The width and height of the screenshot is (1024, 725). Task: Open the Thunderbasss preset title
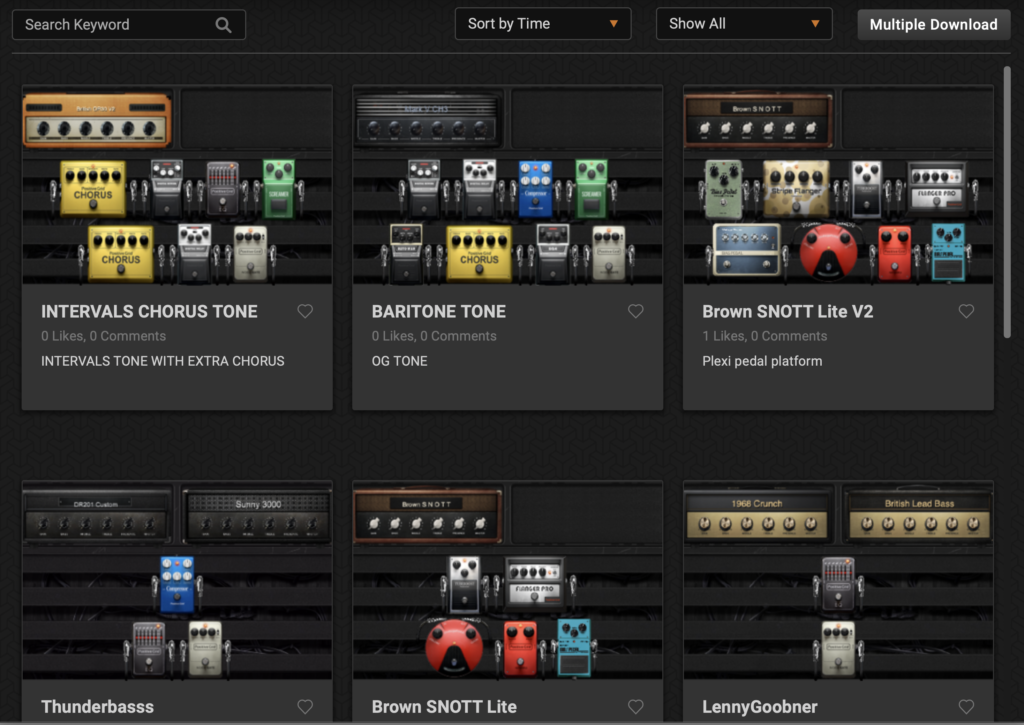(x=97, y=707)
